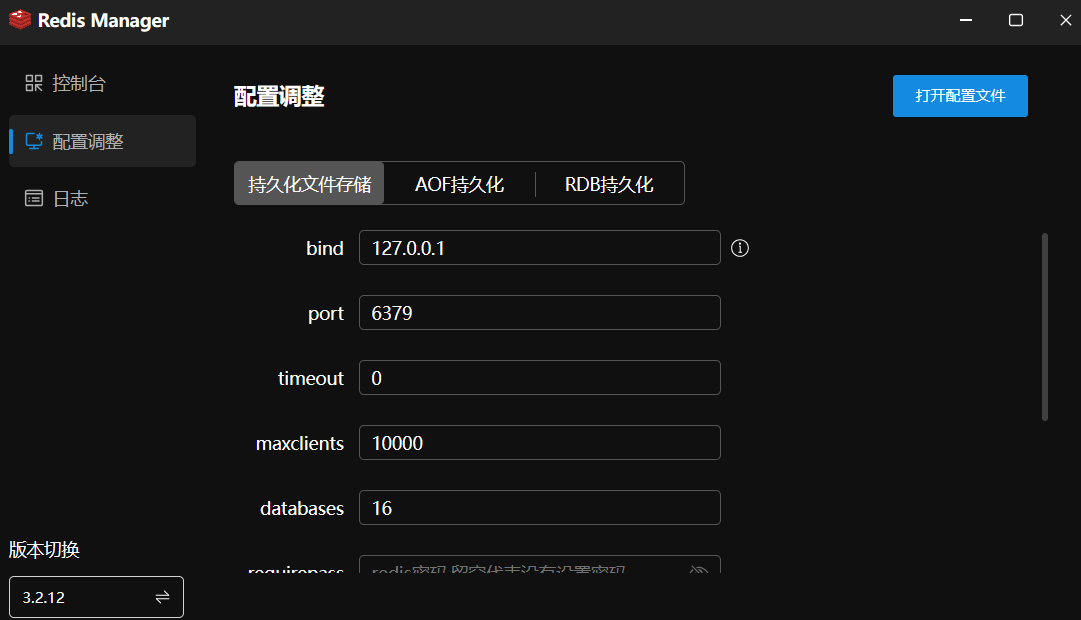
Task: Go to the 日志 menu item
Action: 102,199
